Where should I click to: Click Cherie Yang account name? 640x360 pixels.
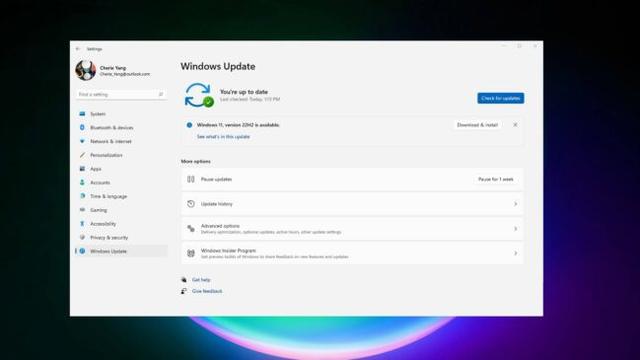(x=113, y=68)
